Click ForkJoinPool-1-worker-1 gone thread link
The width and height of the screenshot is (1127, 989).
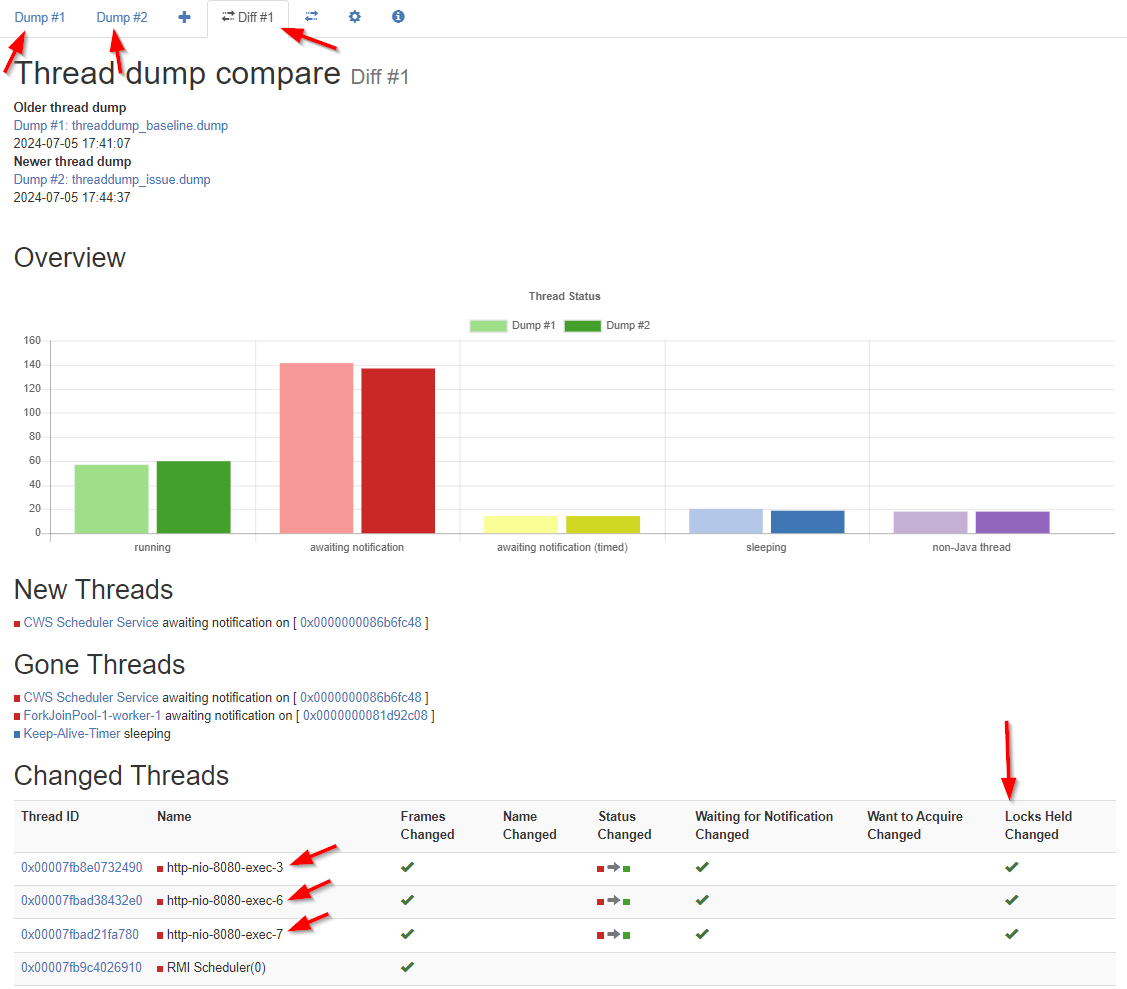click(92, 716)
